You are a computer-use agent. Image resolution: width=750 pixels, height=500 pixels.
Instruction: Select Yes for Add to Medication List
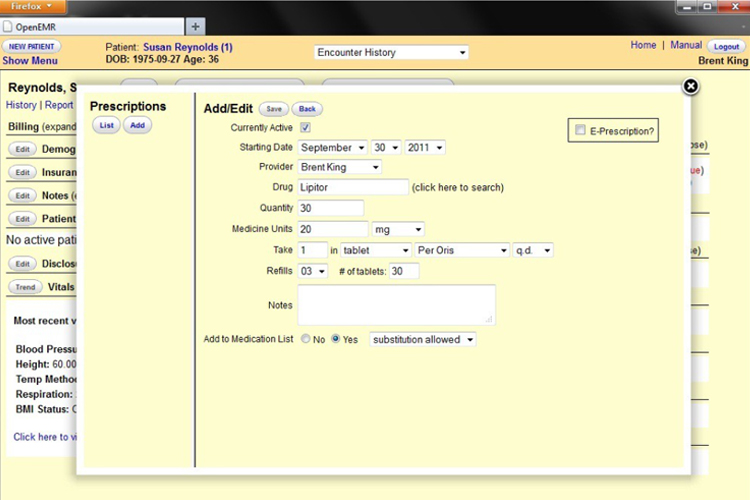(x=335, y=340)
